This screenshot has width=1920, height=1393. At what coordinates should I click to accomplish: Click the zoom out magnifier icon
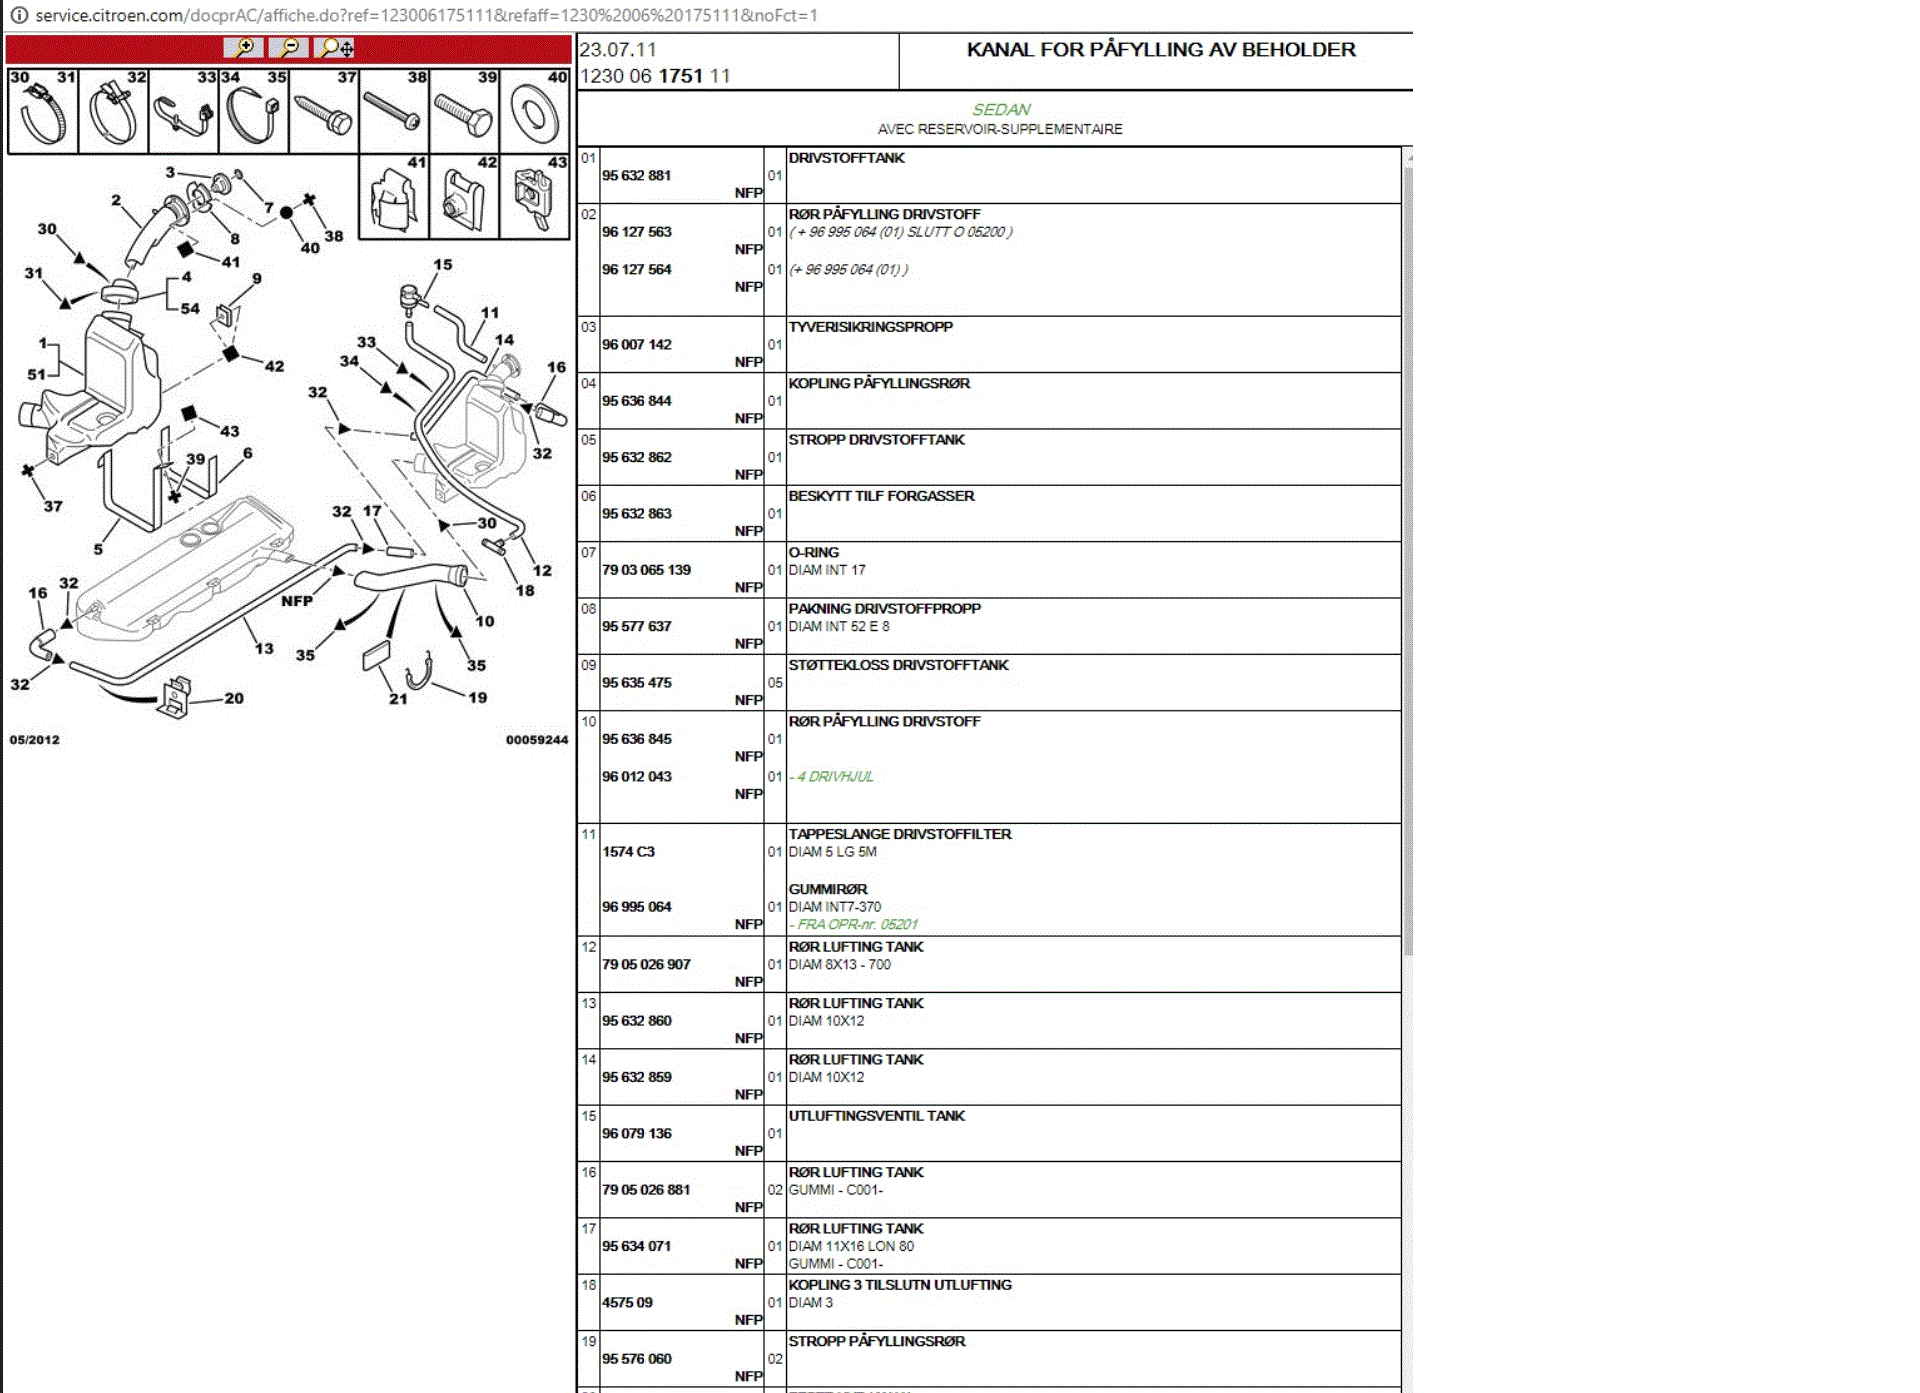click(x=289, y=47)
